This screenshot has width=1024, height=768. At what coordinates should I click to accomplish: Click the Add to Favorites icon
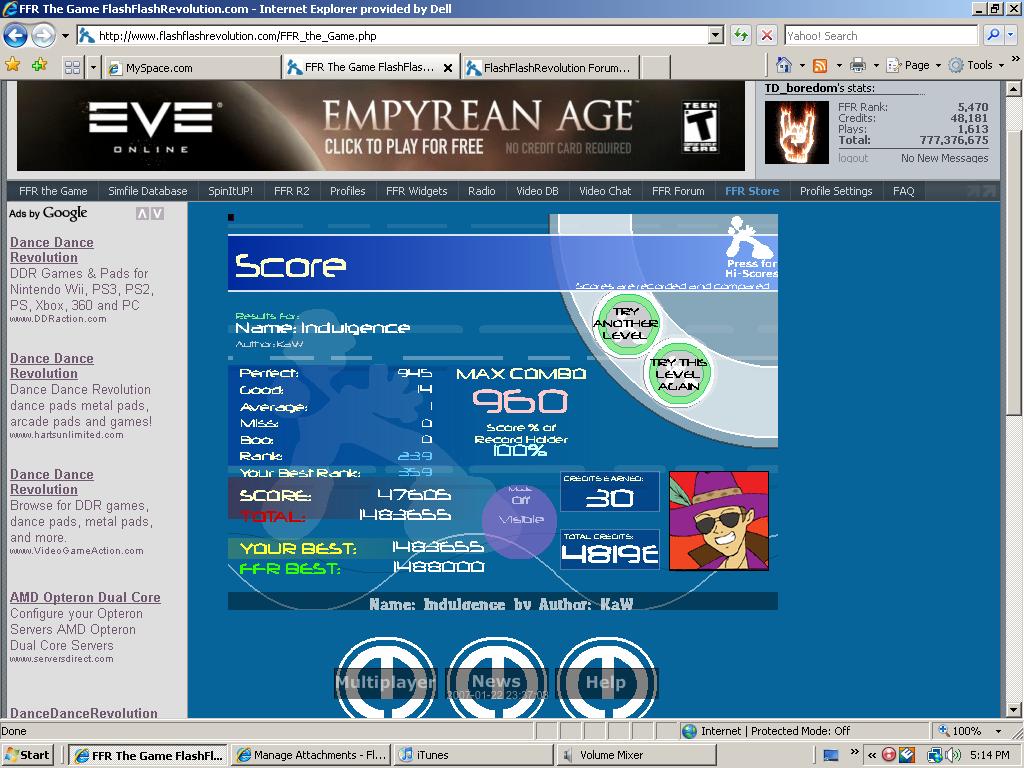39,65
